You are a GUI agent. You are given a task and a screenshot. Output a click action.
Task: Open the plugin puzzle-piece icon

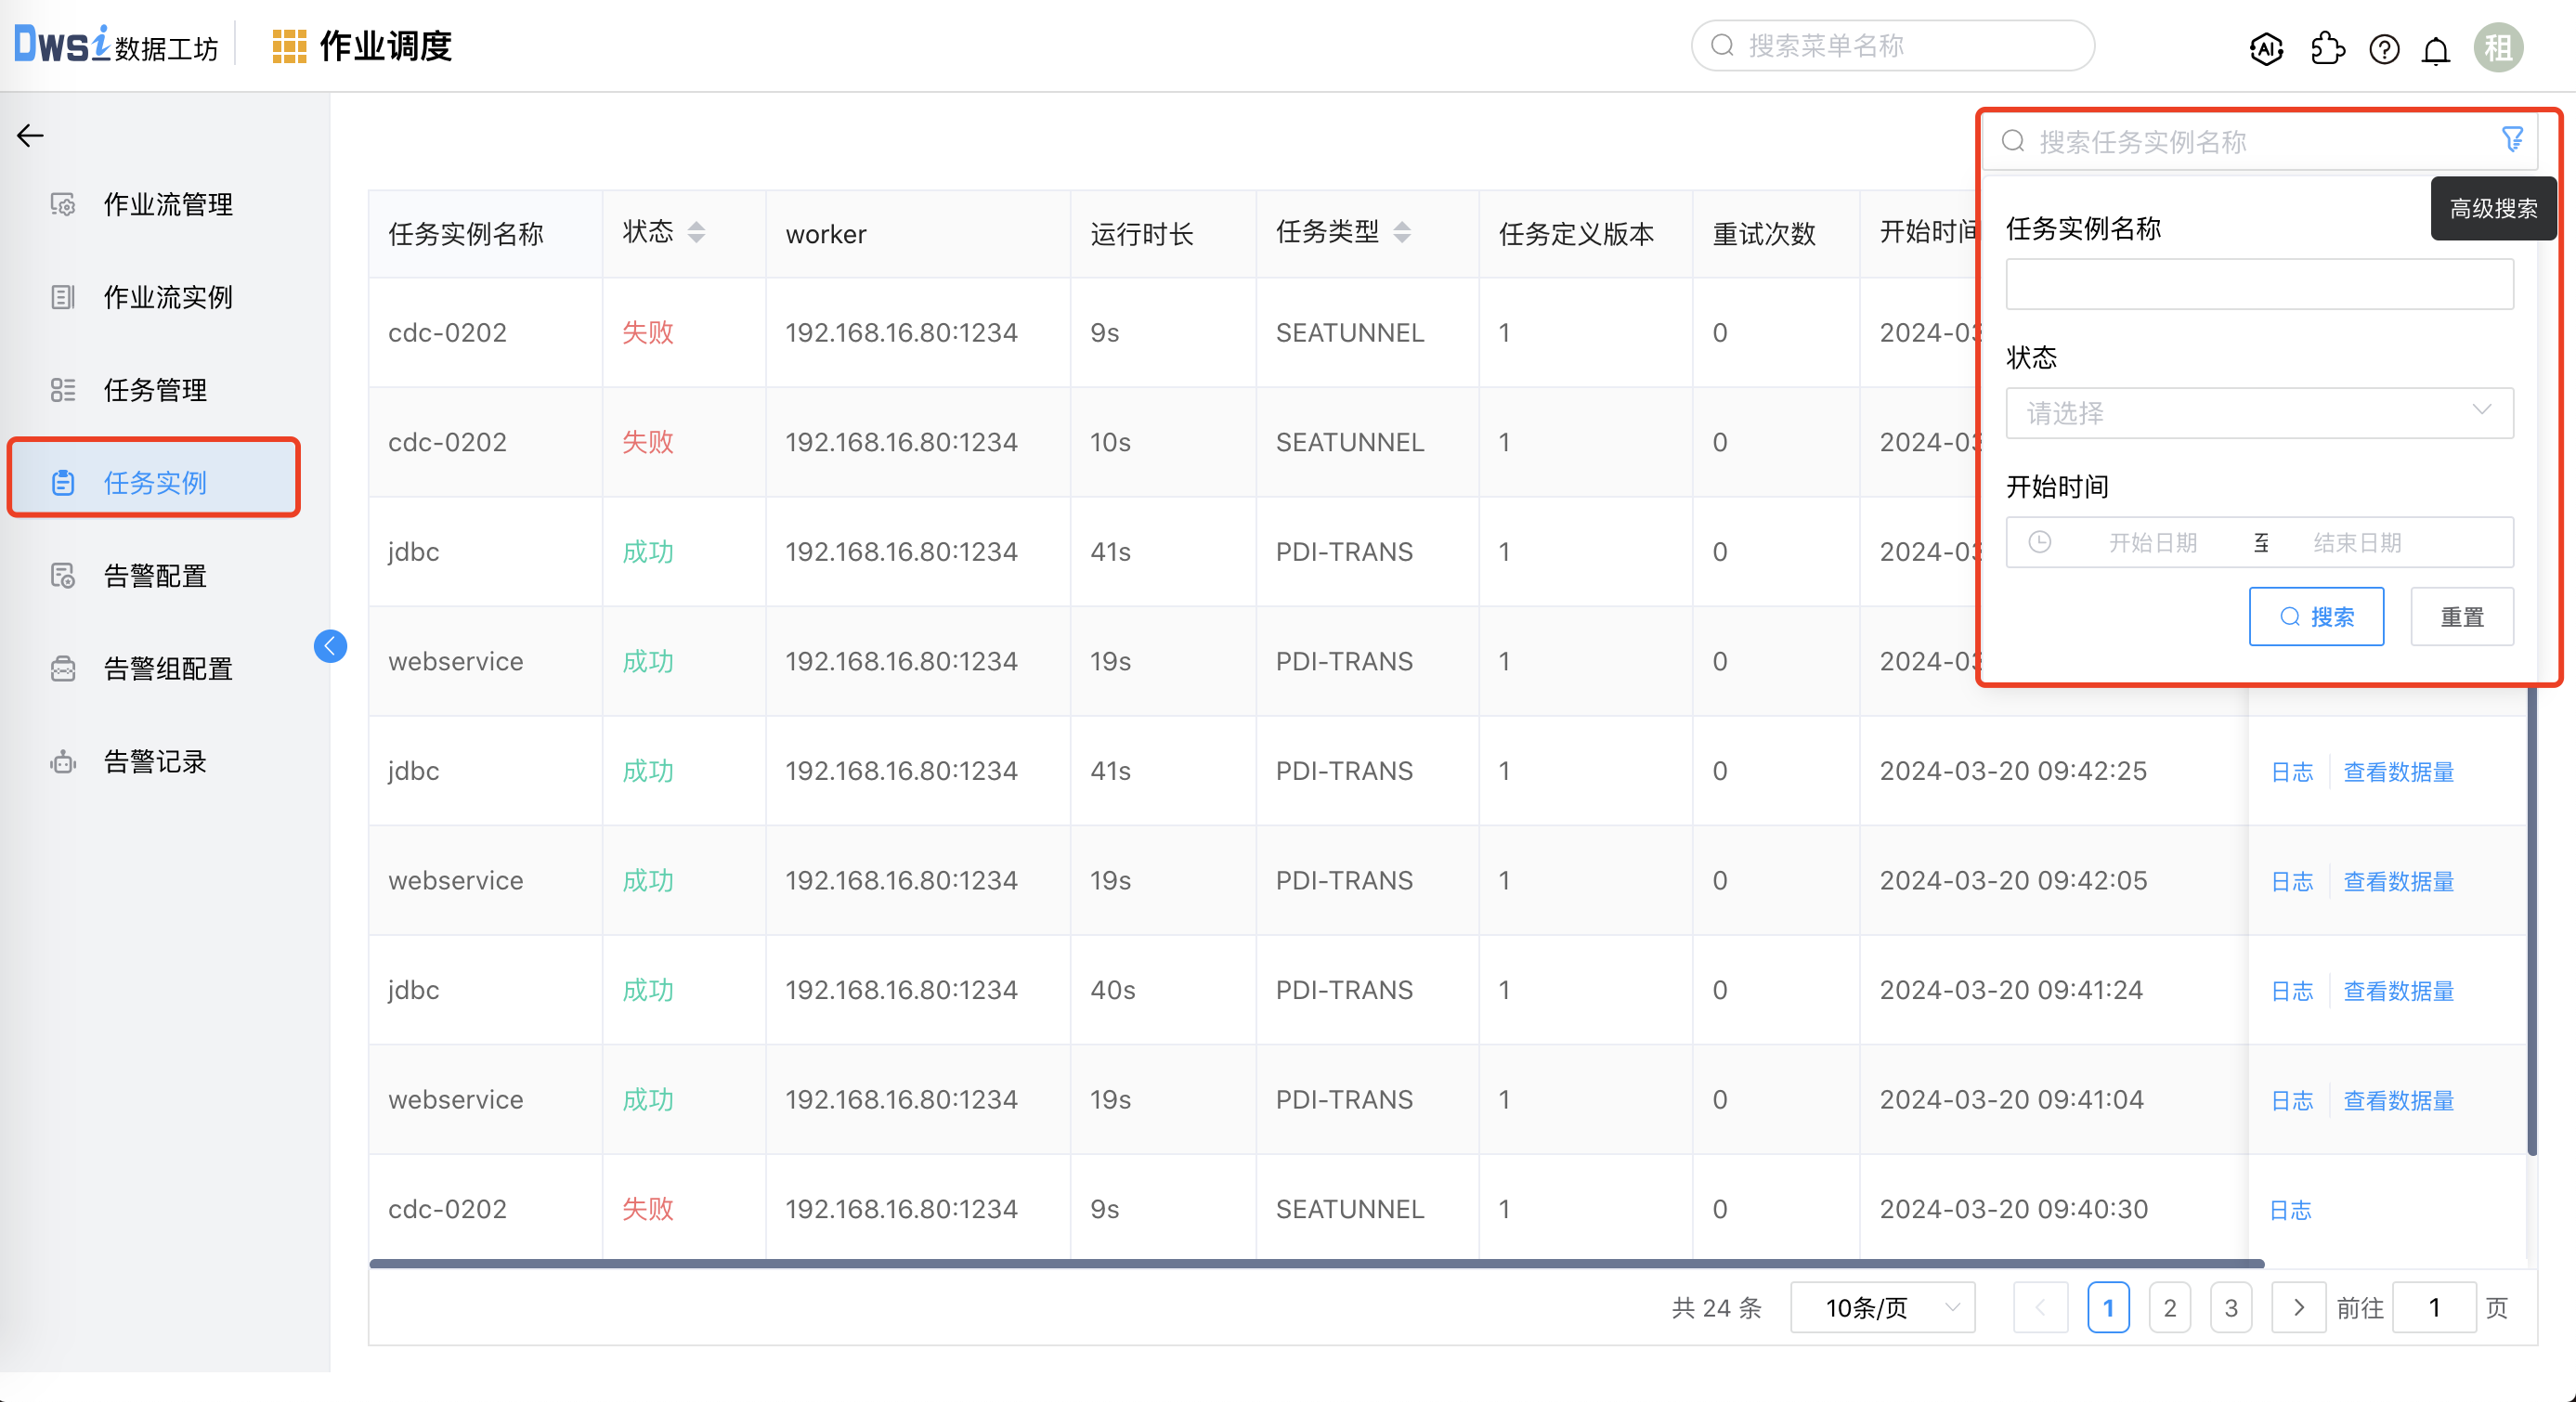pos(2327,48)
